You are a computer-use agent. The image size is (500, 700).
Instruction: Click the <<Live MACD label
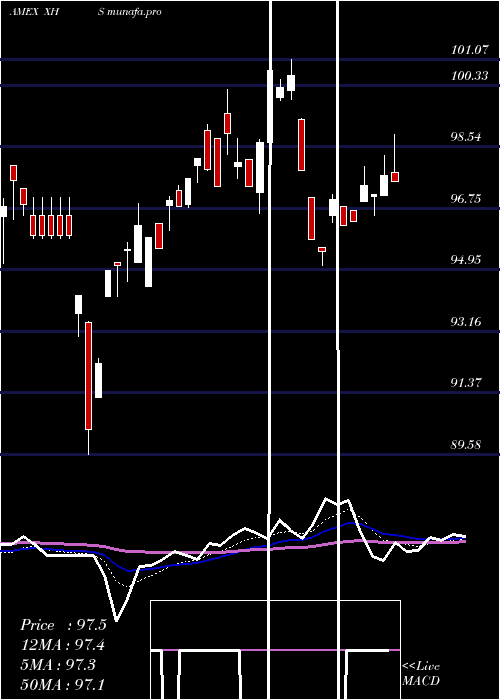[x=421, y=673]
